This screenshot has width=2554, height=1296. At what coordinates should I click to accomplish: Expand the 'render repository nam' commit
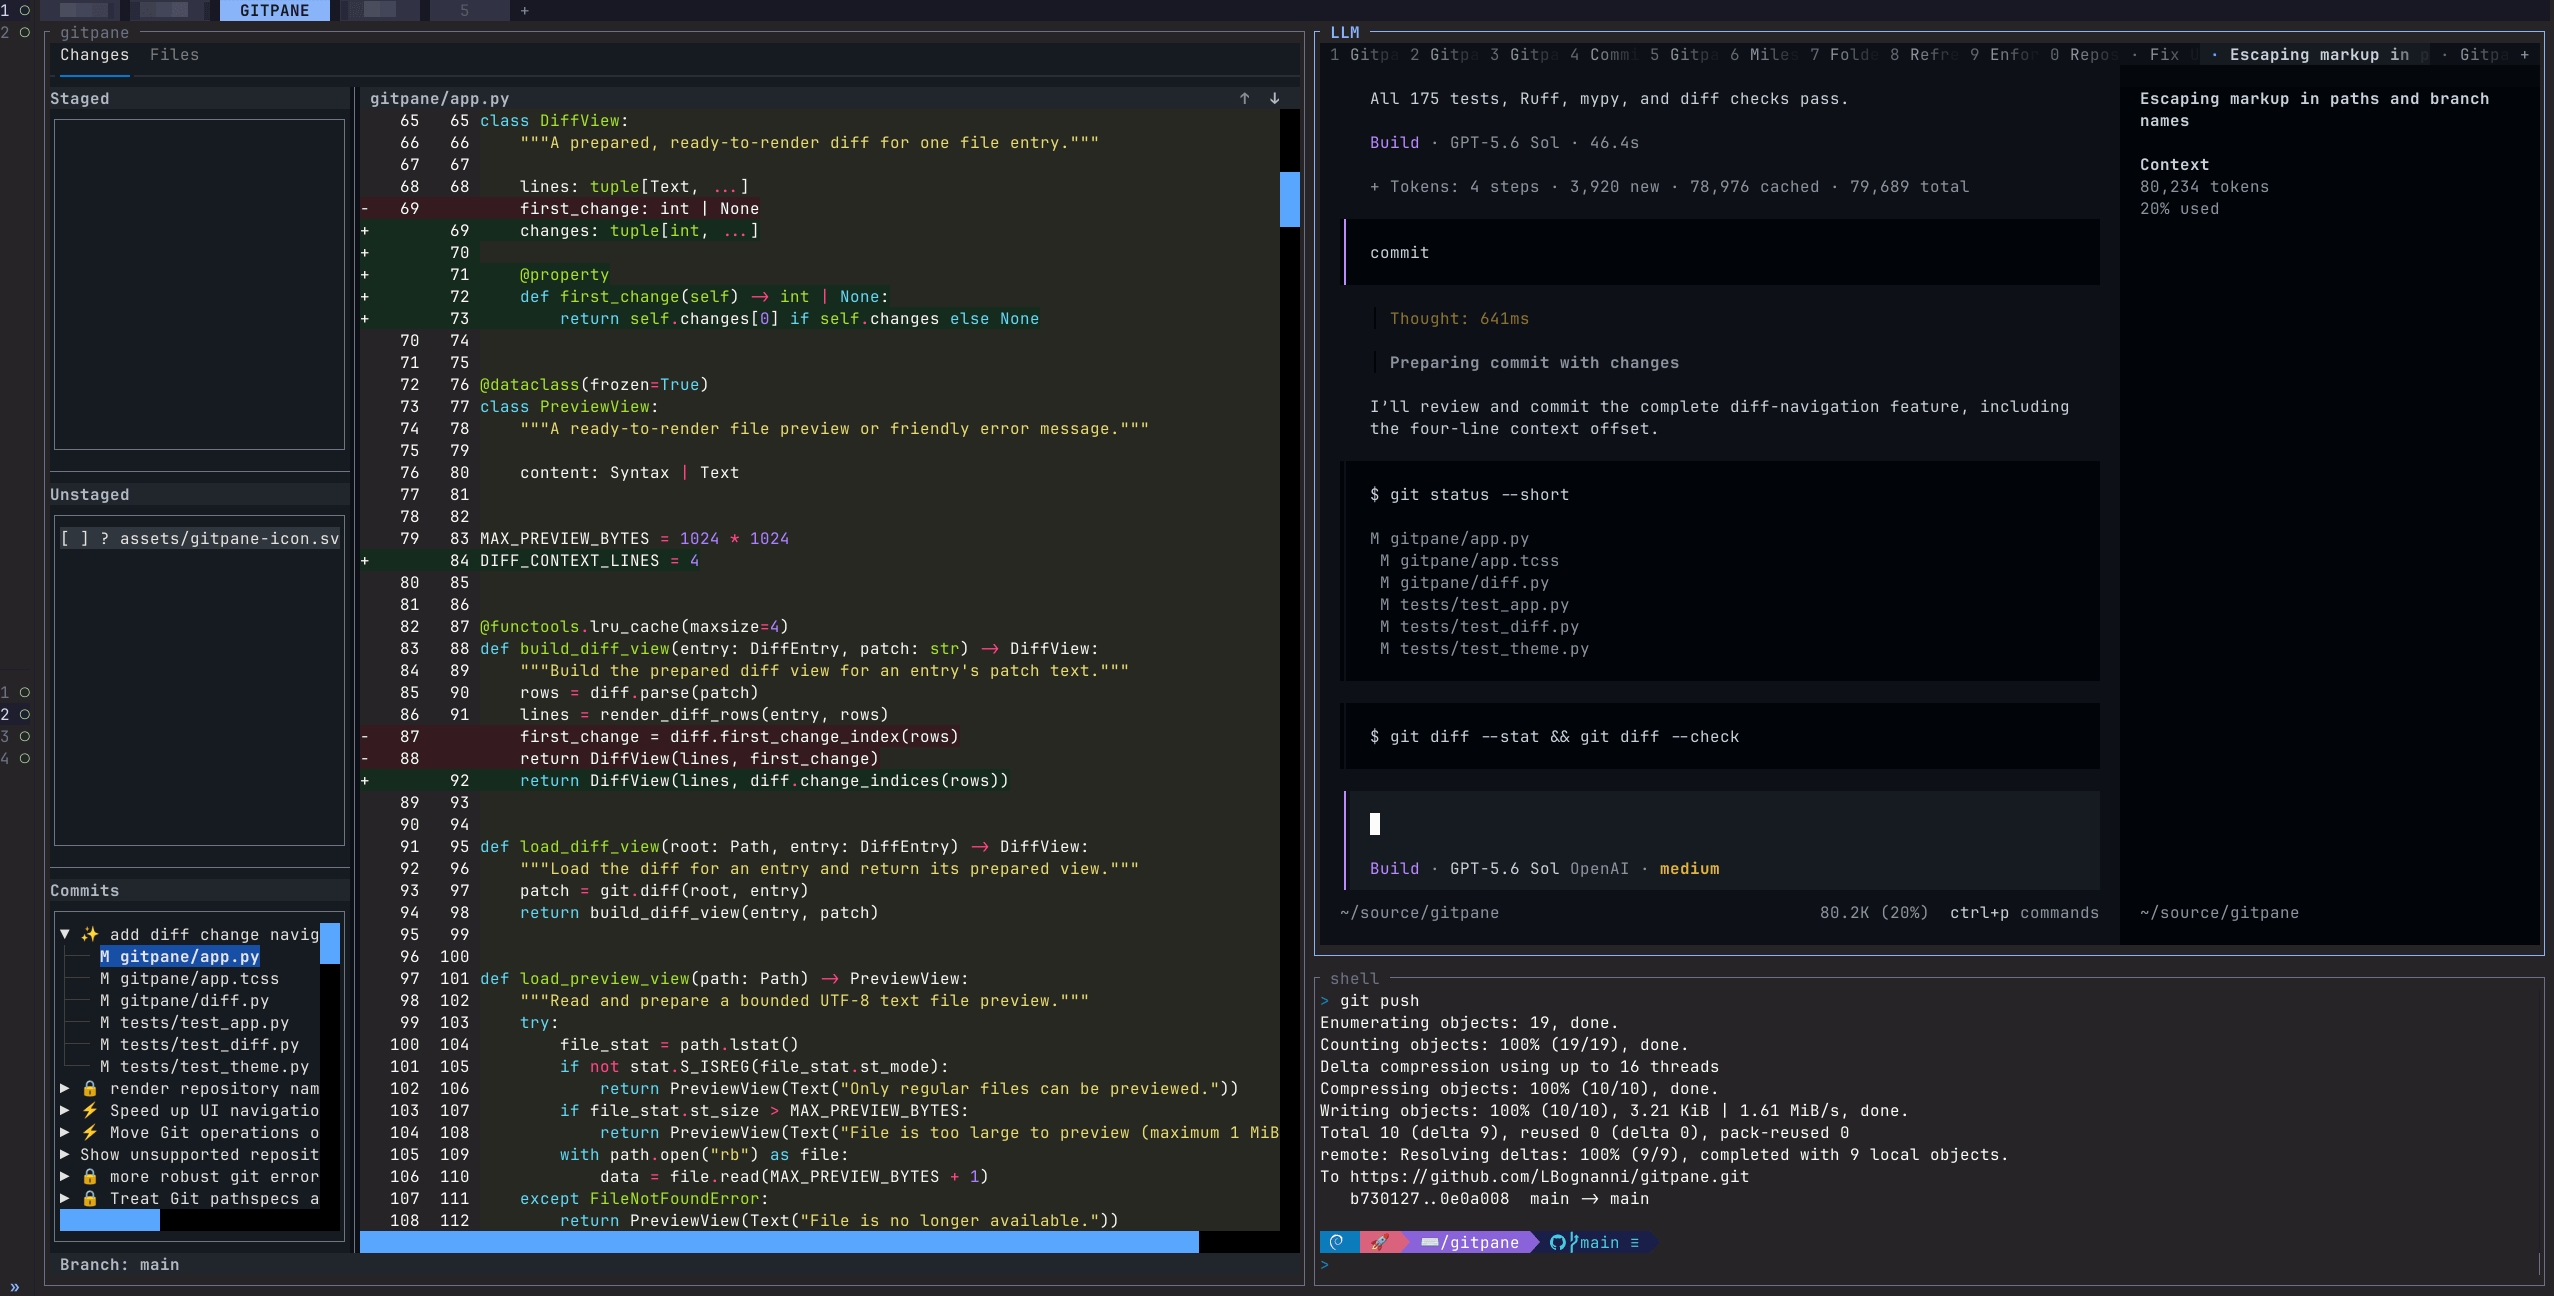[x=65, y=1088]
